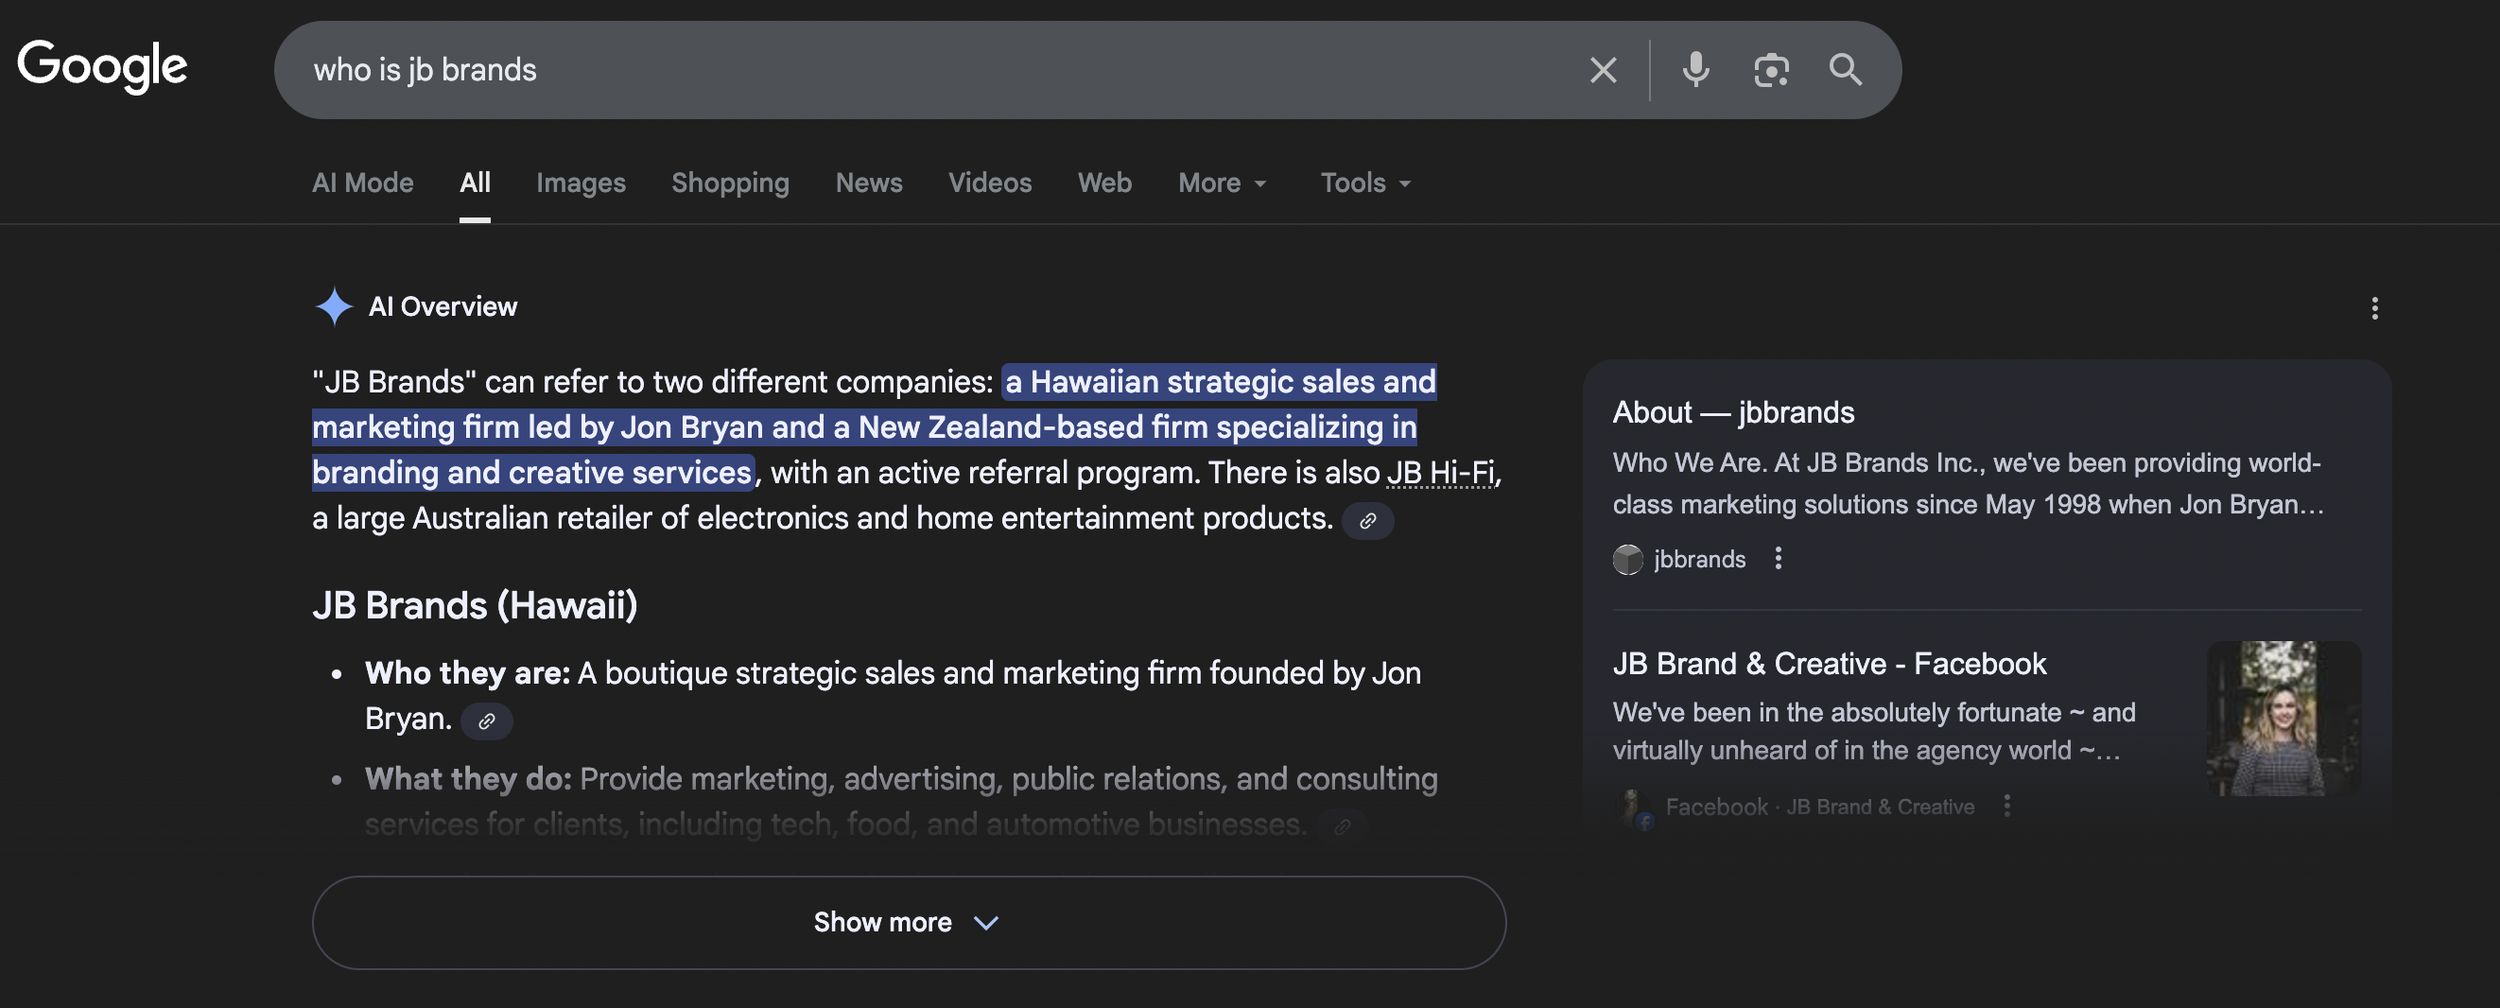The image size is (2500, 1008).
Task: Open Google Lens image search
Action: coord(1771,68)
